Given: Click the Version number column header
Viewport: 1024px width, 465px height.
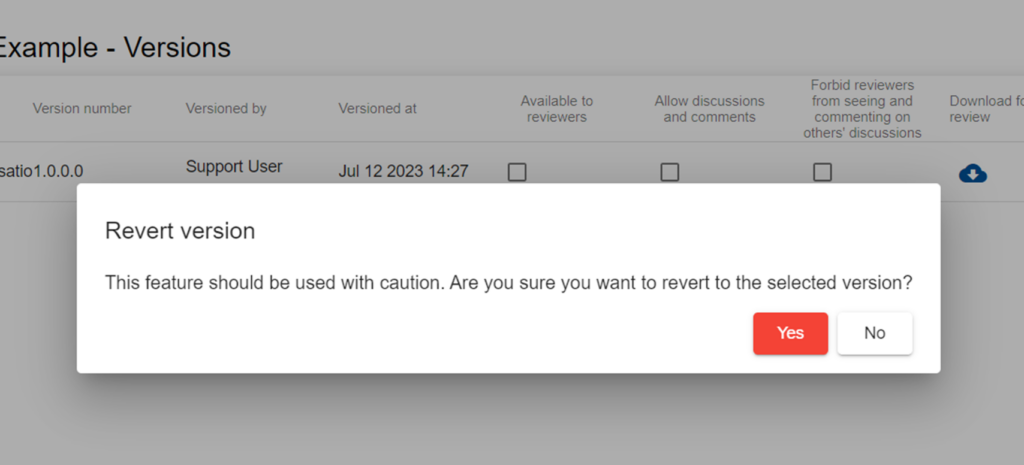Looking at the screenshot, I should coord(82,108).
